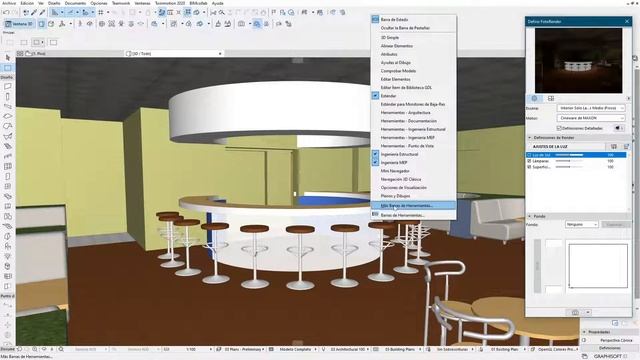
Task: Choose Ocultar la Barra de Pestañas
Action: click(413, 28)
